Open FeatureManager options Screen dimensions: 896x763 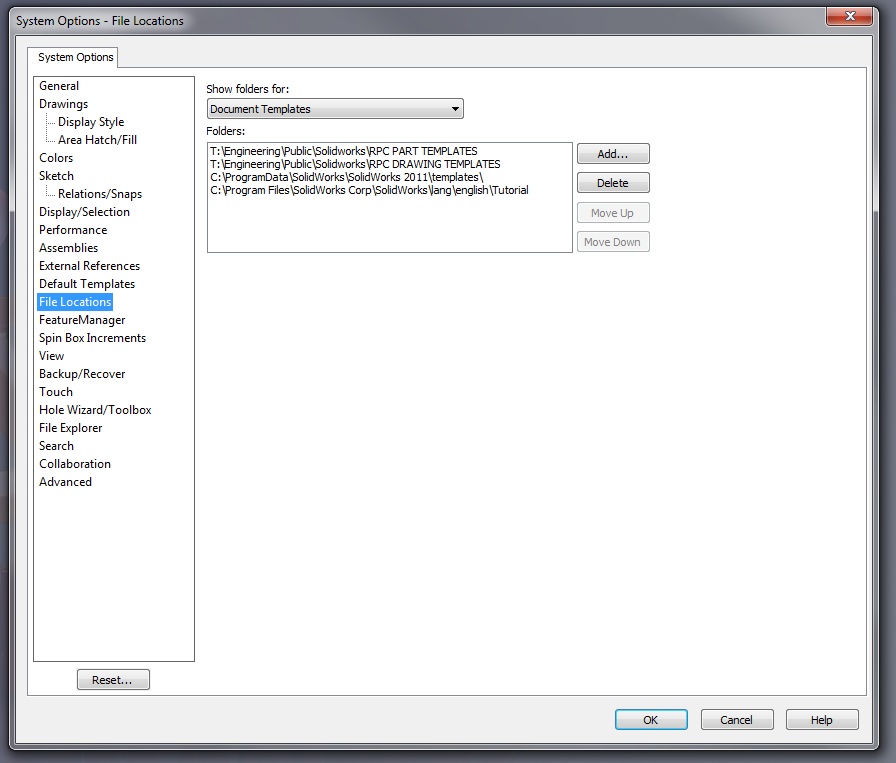(x=82, y=319)
